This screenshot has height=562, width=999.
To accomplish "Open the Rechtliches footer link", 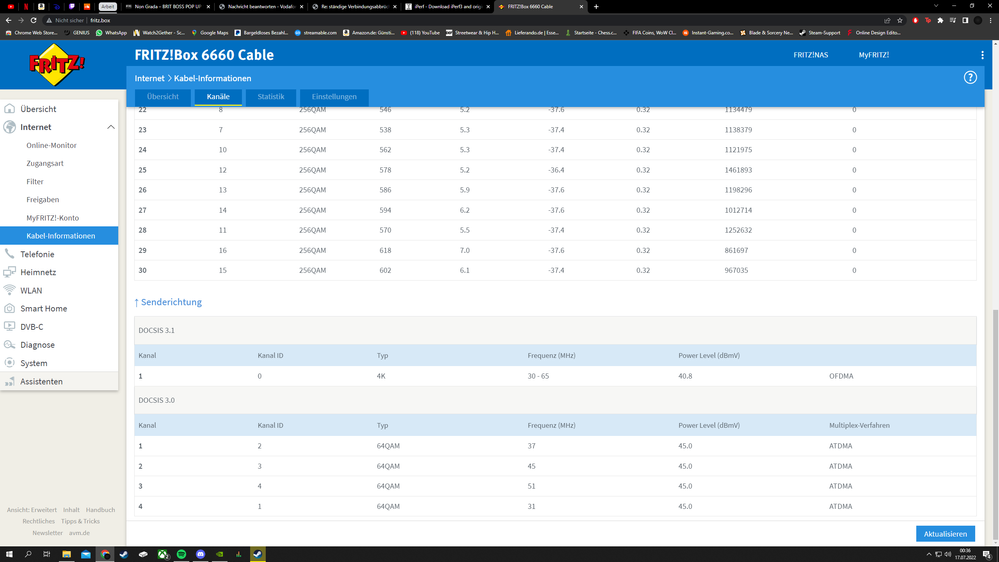I will tap(39, 521).
